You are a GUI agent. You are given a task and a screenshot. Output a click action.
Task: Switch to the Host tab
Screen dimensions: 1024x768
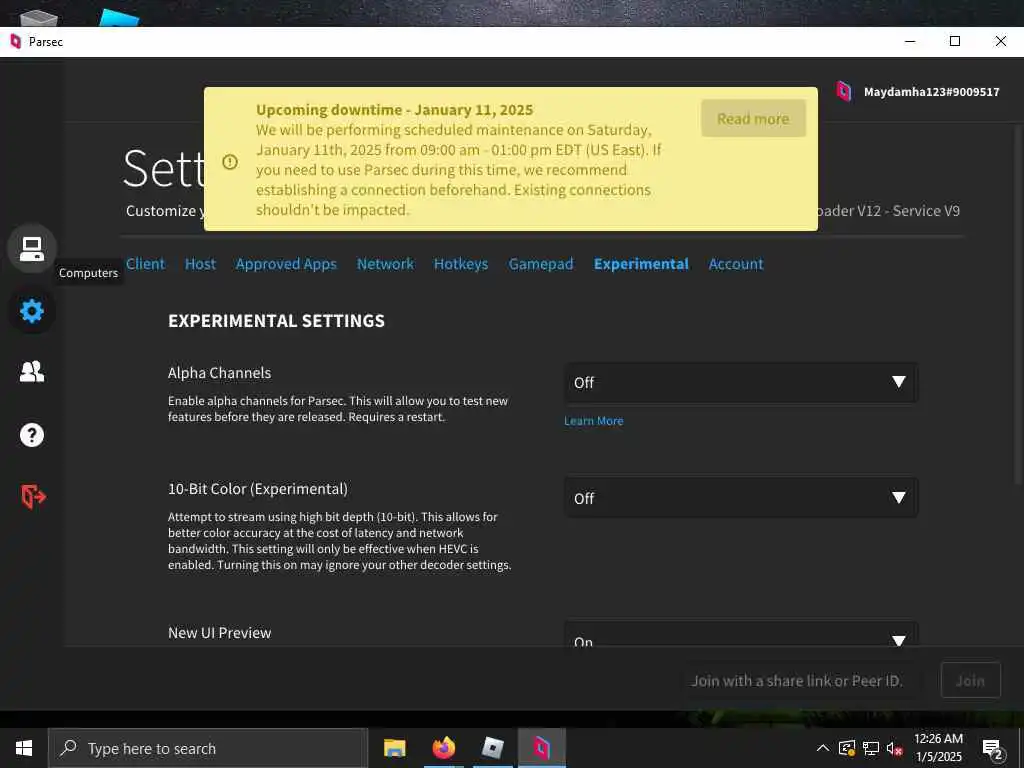click(200, 264)
